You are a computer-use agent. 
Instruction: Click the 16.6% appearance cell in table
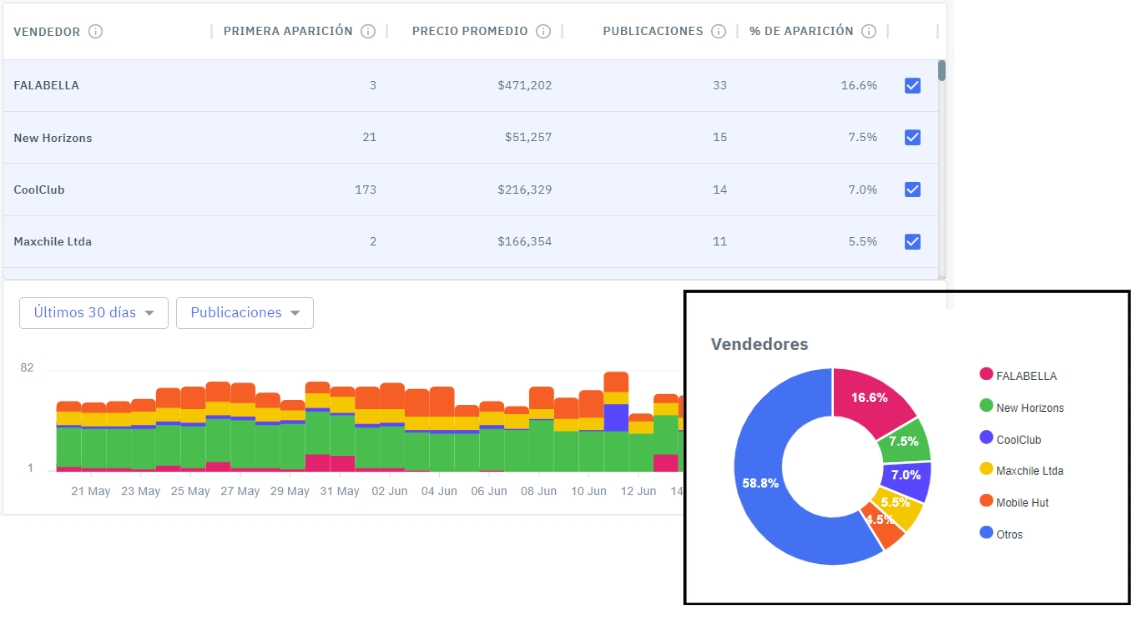coord(859,85)
